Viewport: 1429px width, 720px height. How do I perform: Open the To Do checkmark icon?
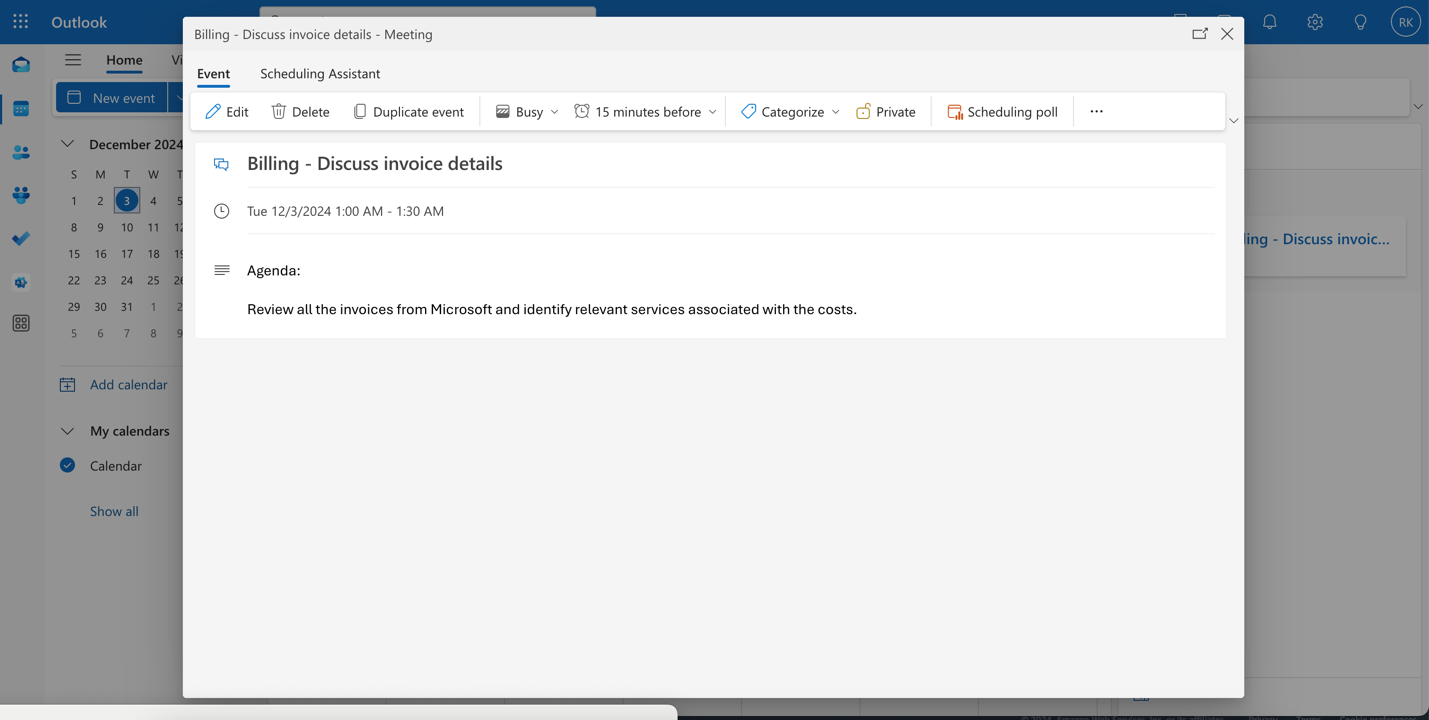21,238
